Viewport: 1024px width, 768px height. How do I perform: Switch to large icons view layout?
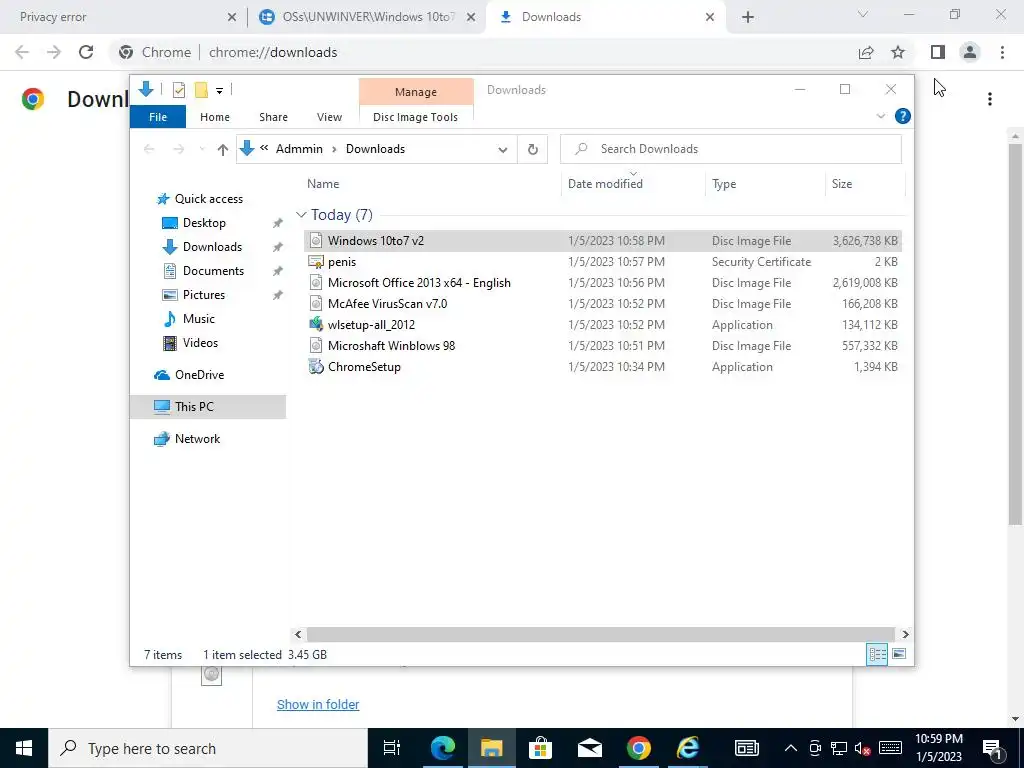tap(899, 654)
